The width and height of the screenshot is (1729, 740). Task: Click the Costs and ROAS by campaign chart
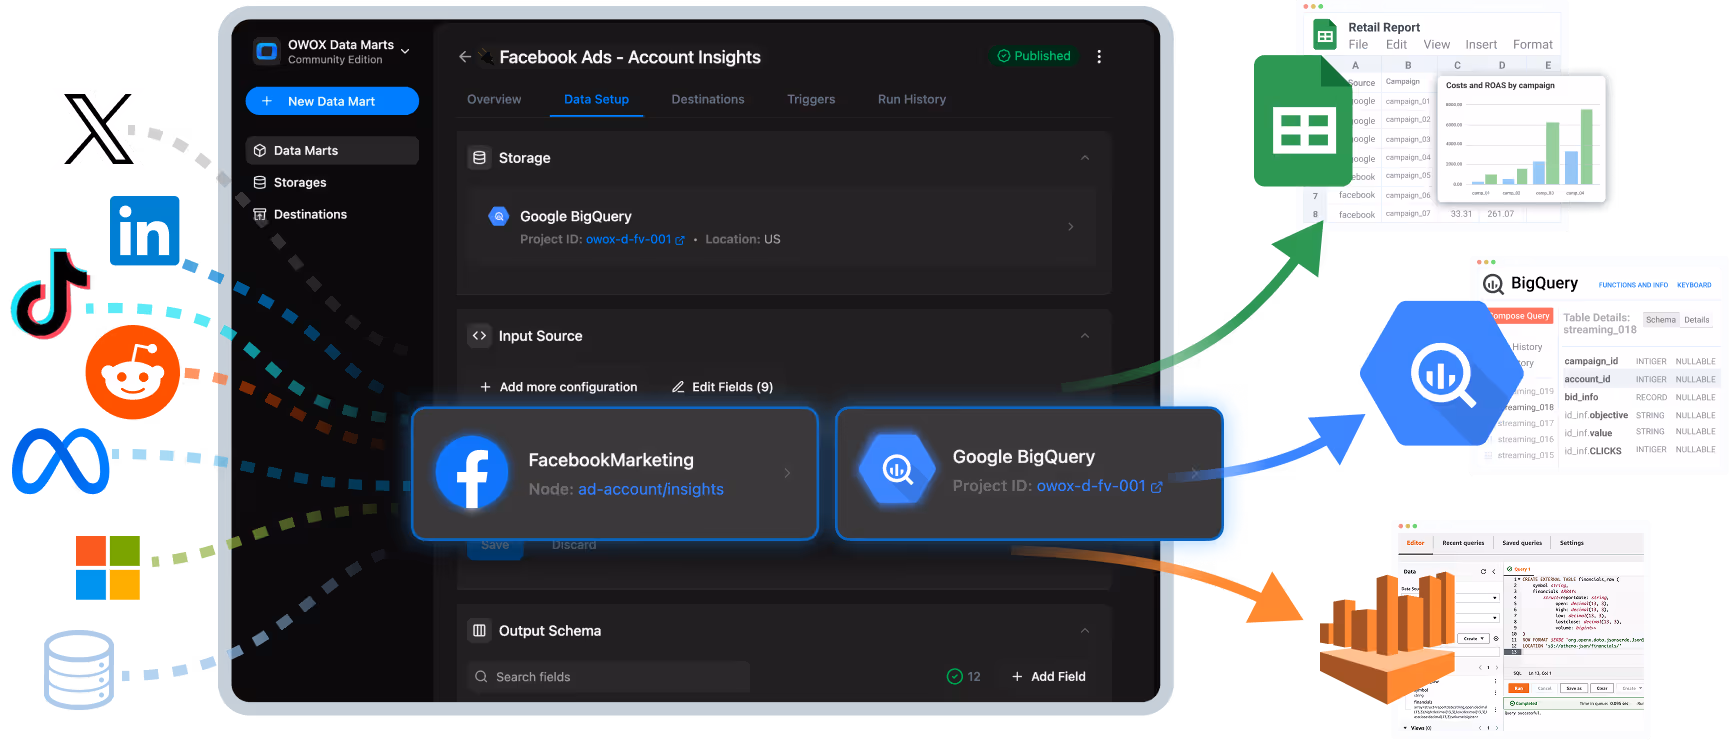1521,139
